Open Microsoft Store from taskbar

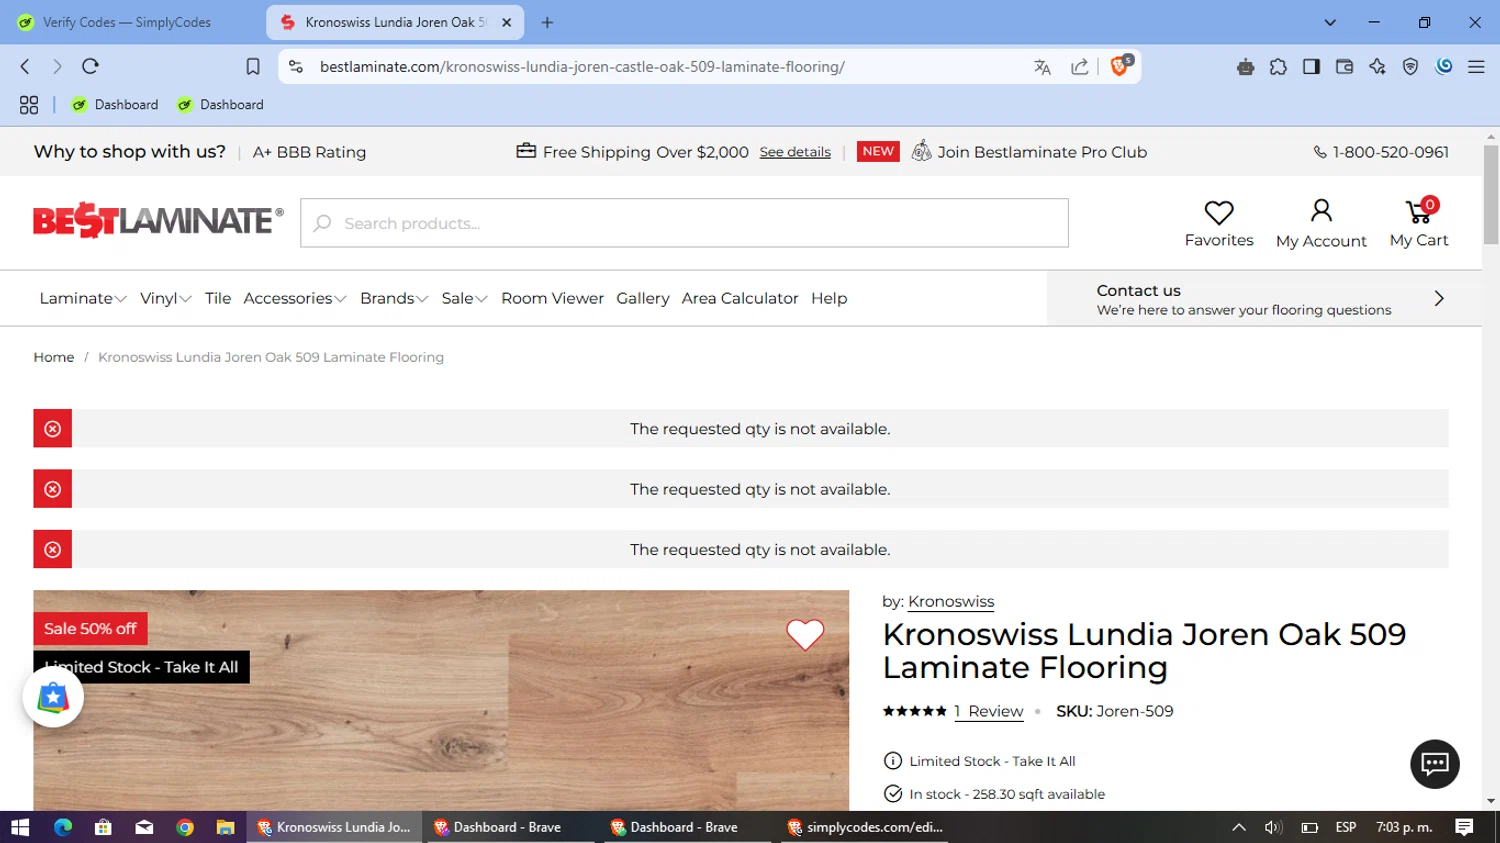coord(103,827)
